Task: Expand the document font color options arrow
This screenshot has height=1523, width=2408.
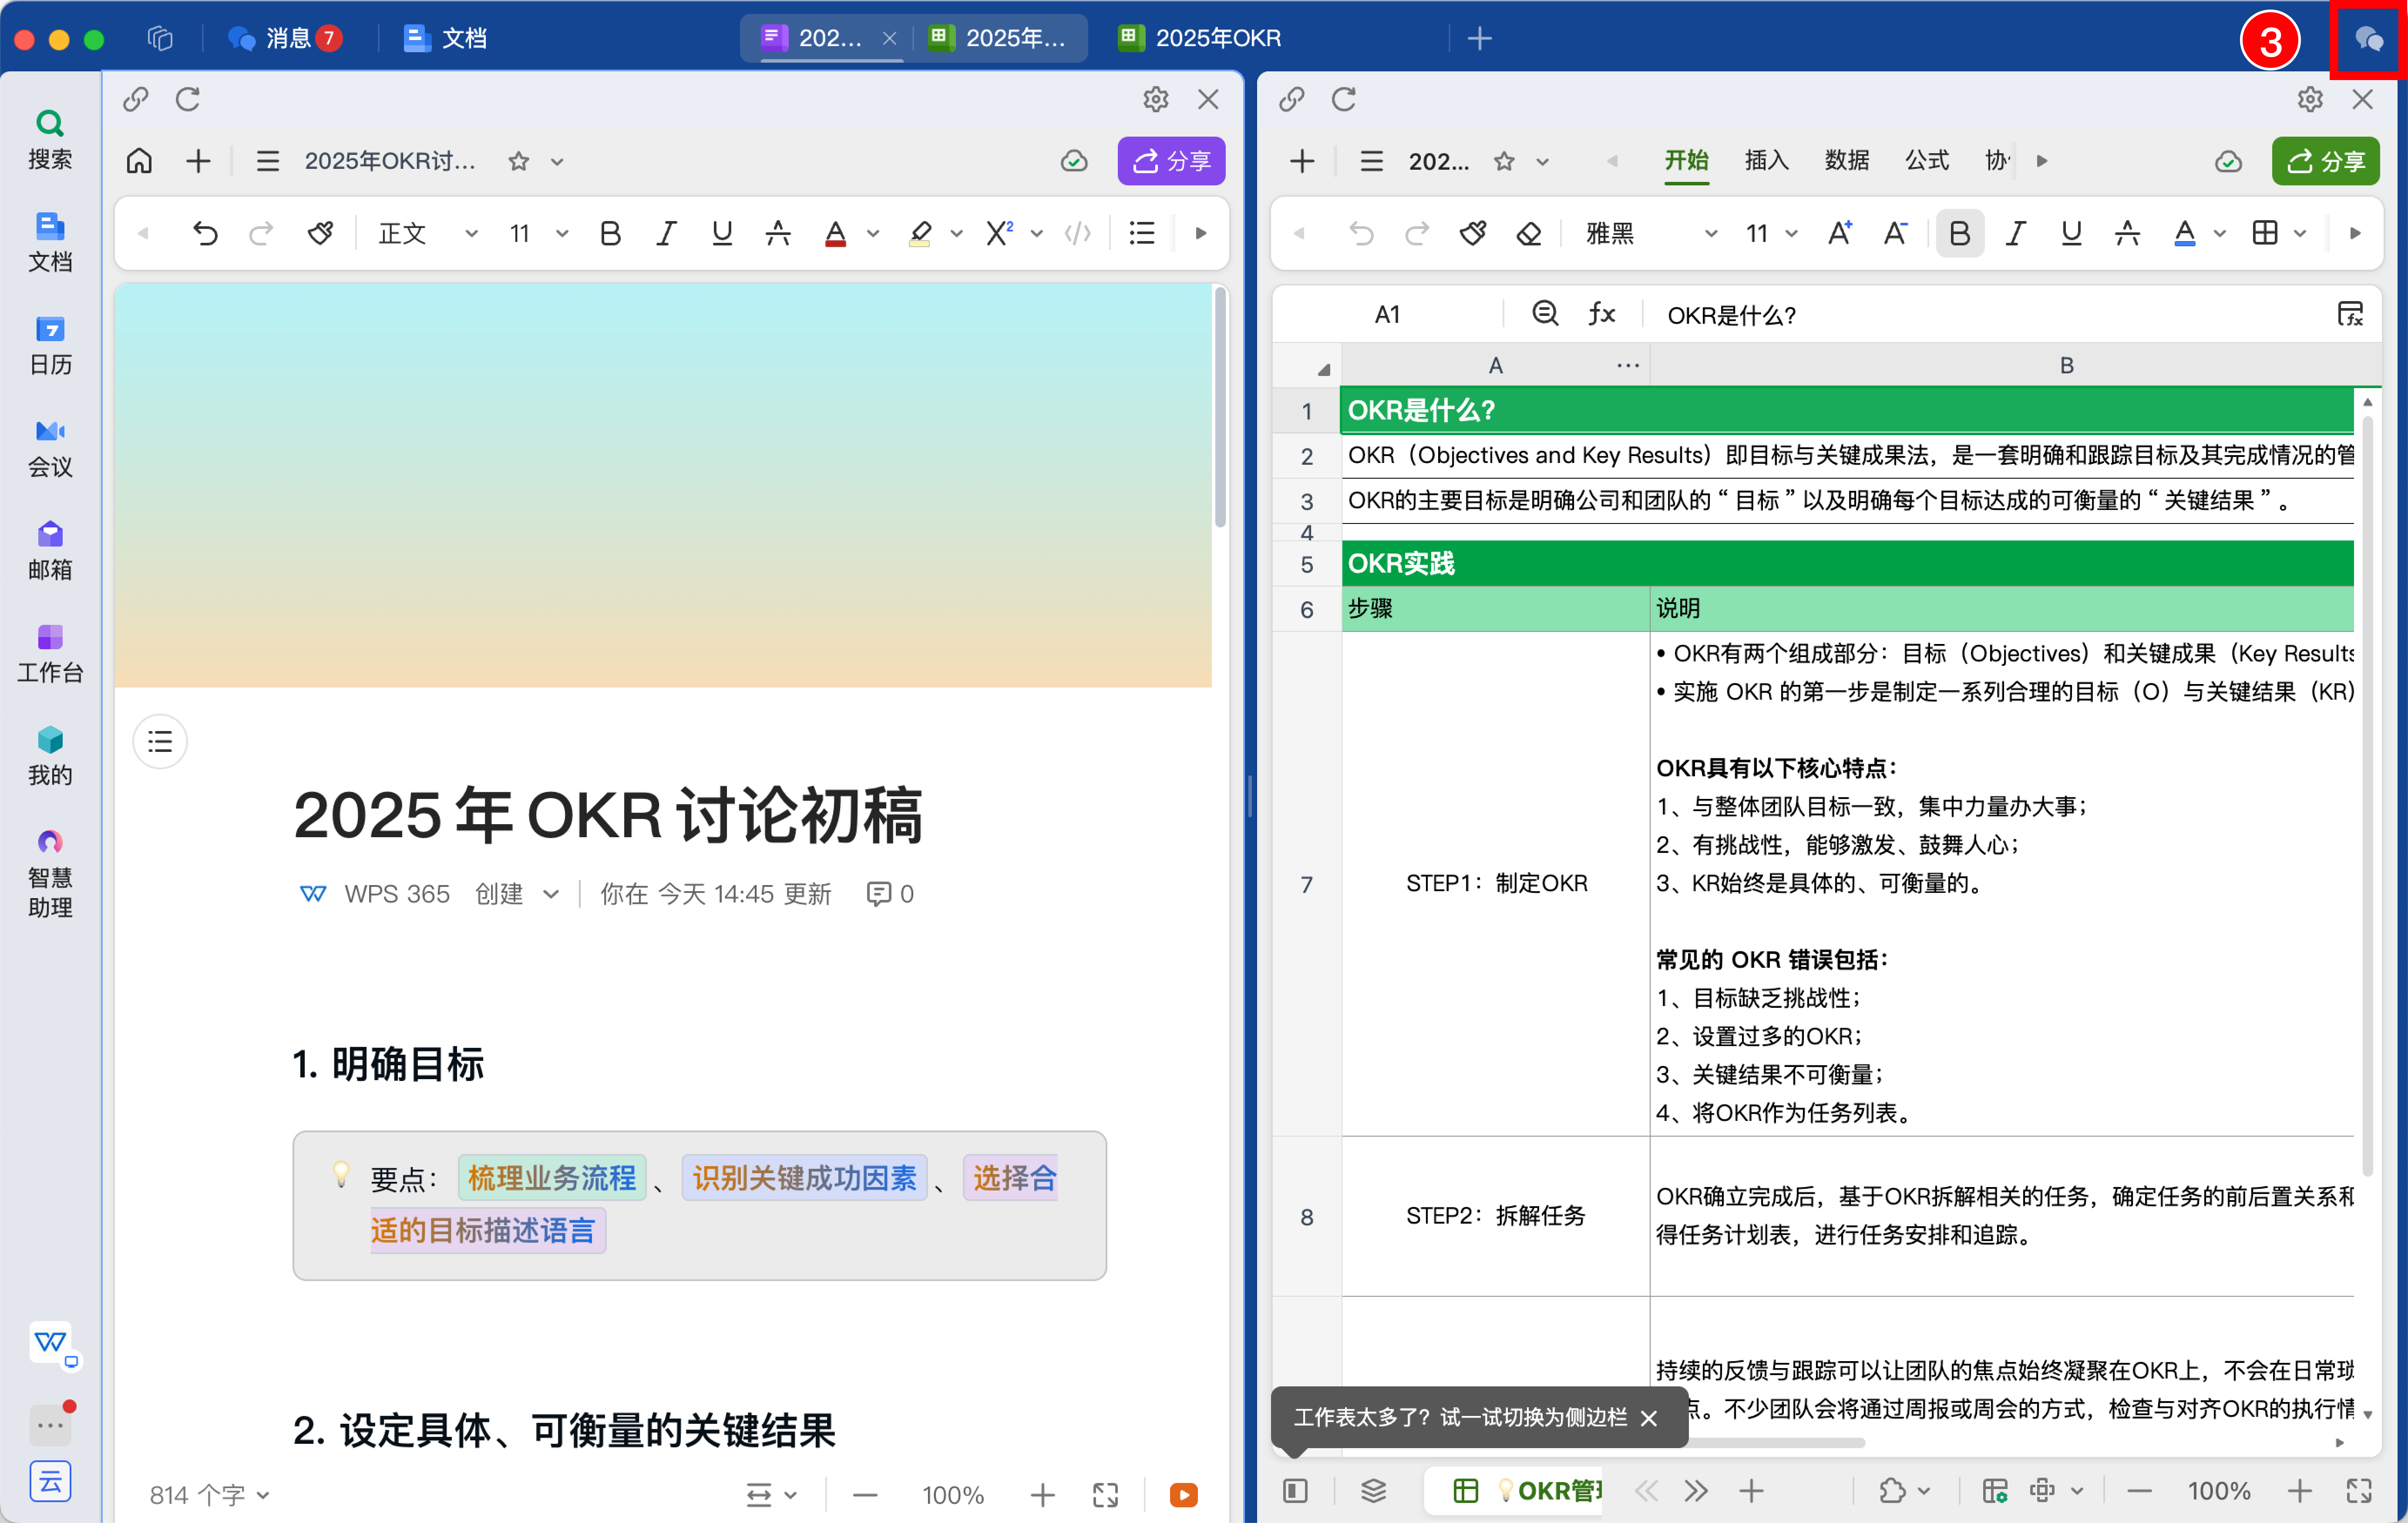Action: pos(873,234)
